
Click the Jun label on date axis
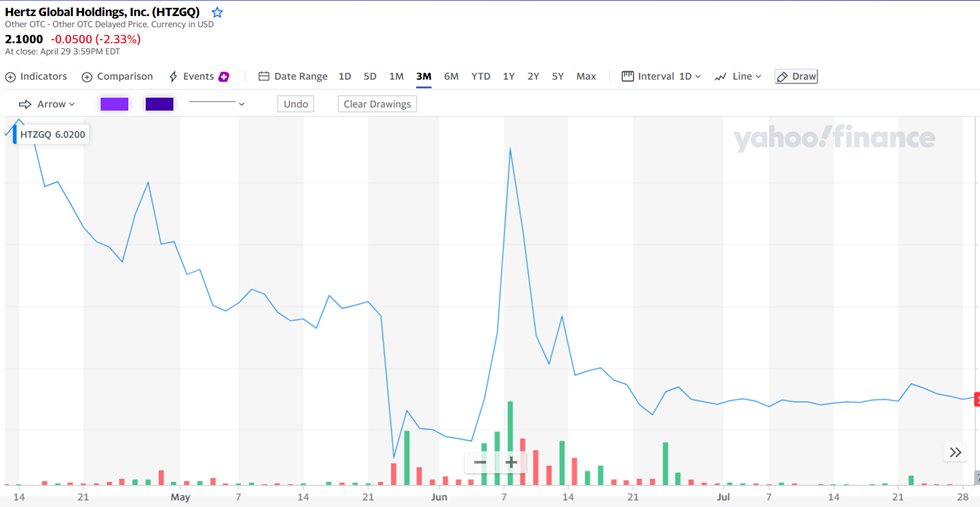click(x=439, y=497)
